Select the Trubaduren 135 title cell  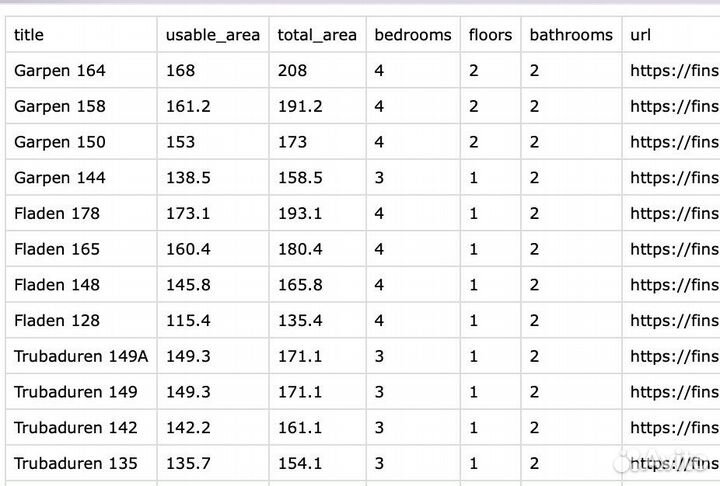click(76, 464)
